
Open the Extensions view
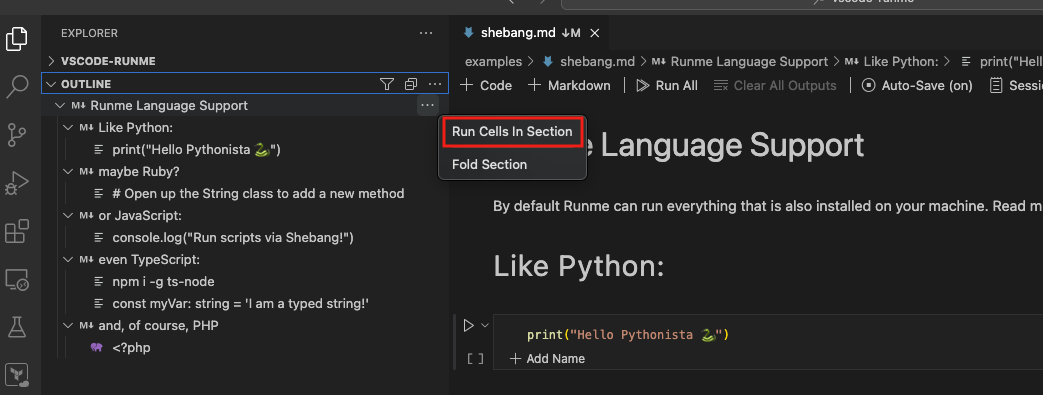(x=17, y=231)
